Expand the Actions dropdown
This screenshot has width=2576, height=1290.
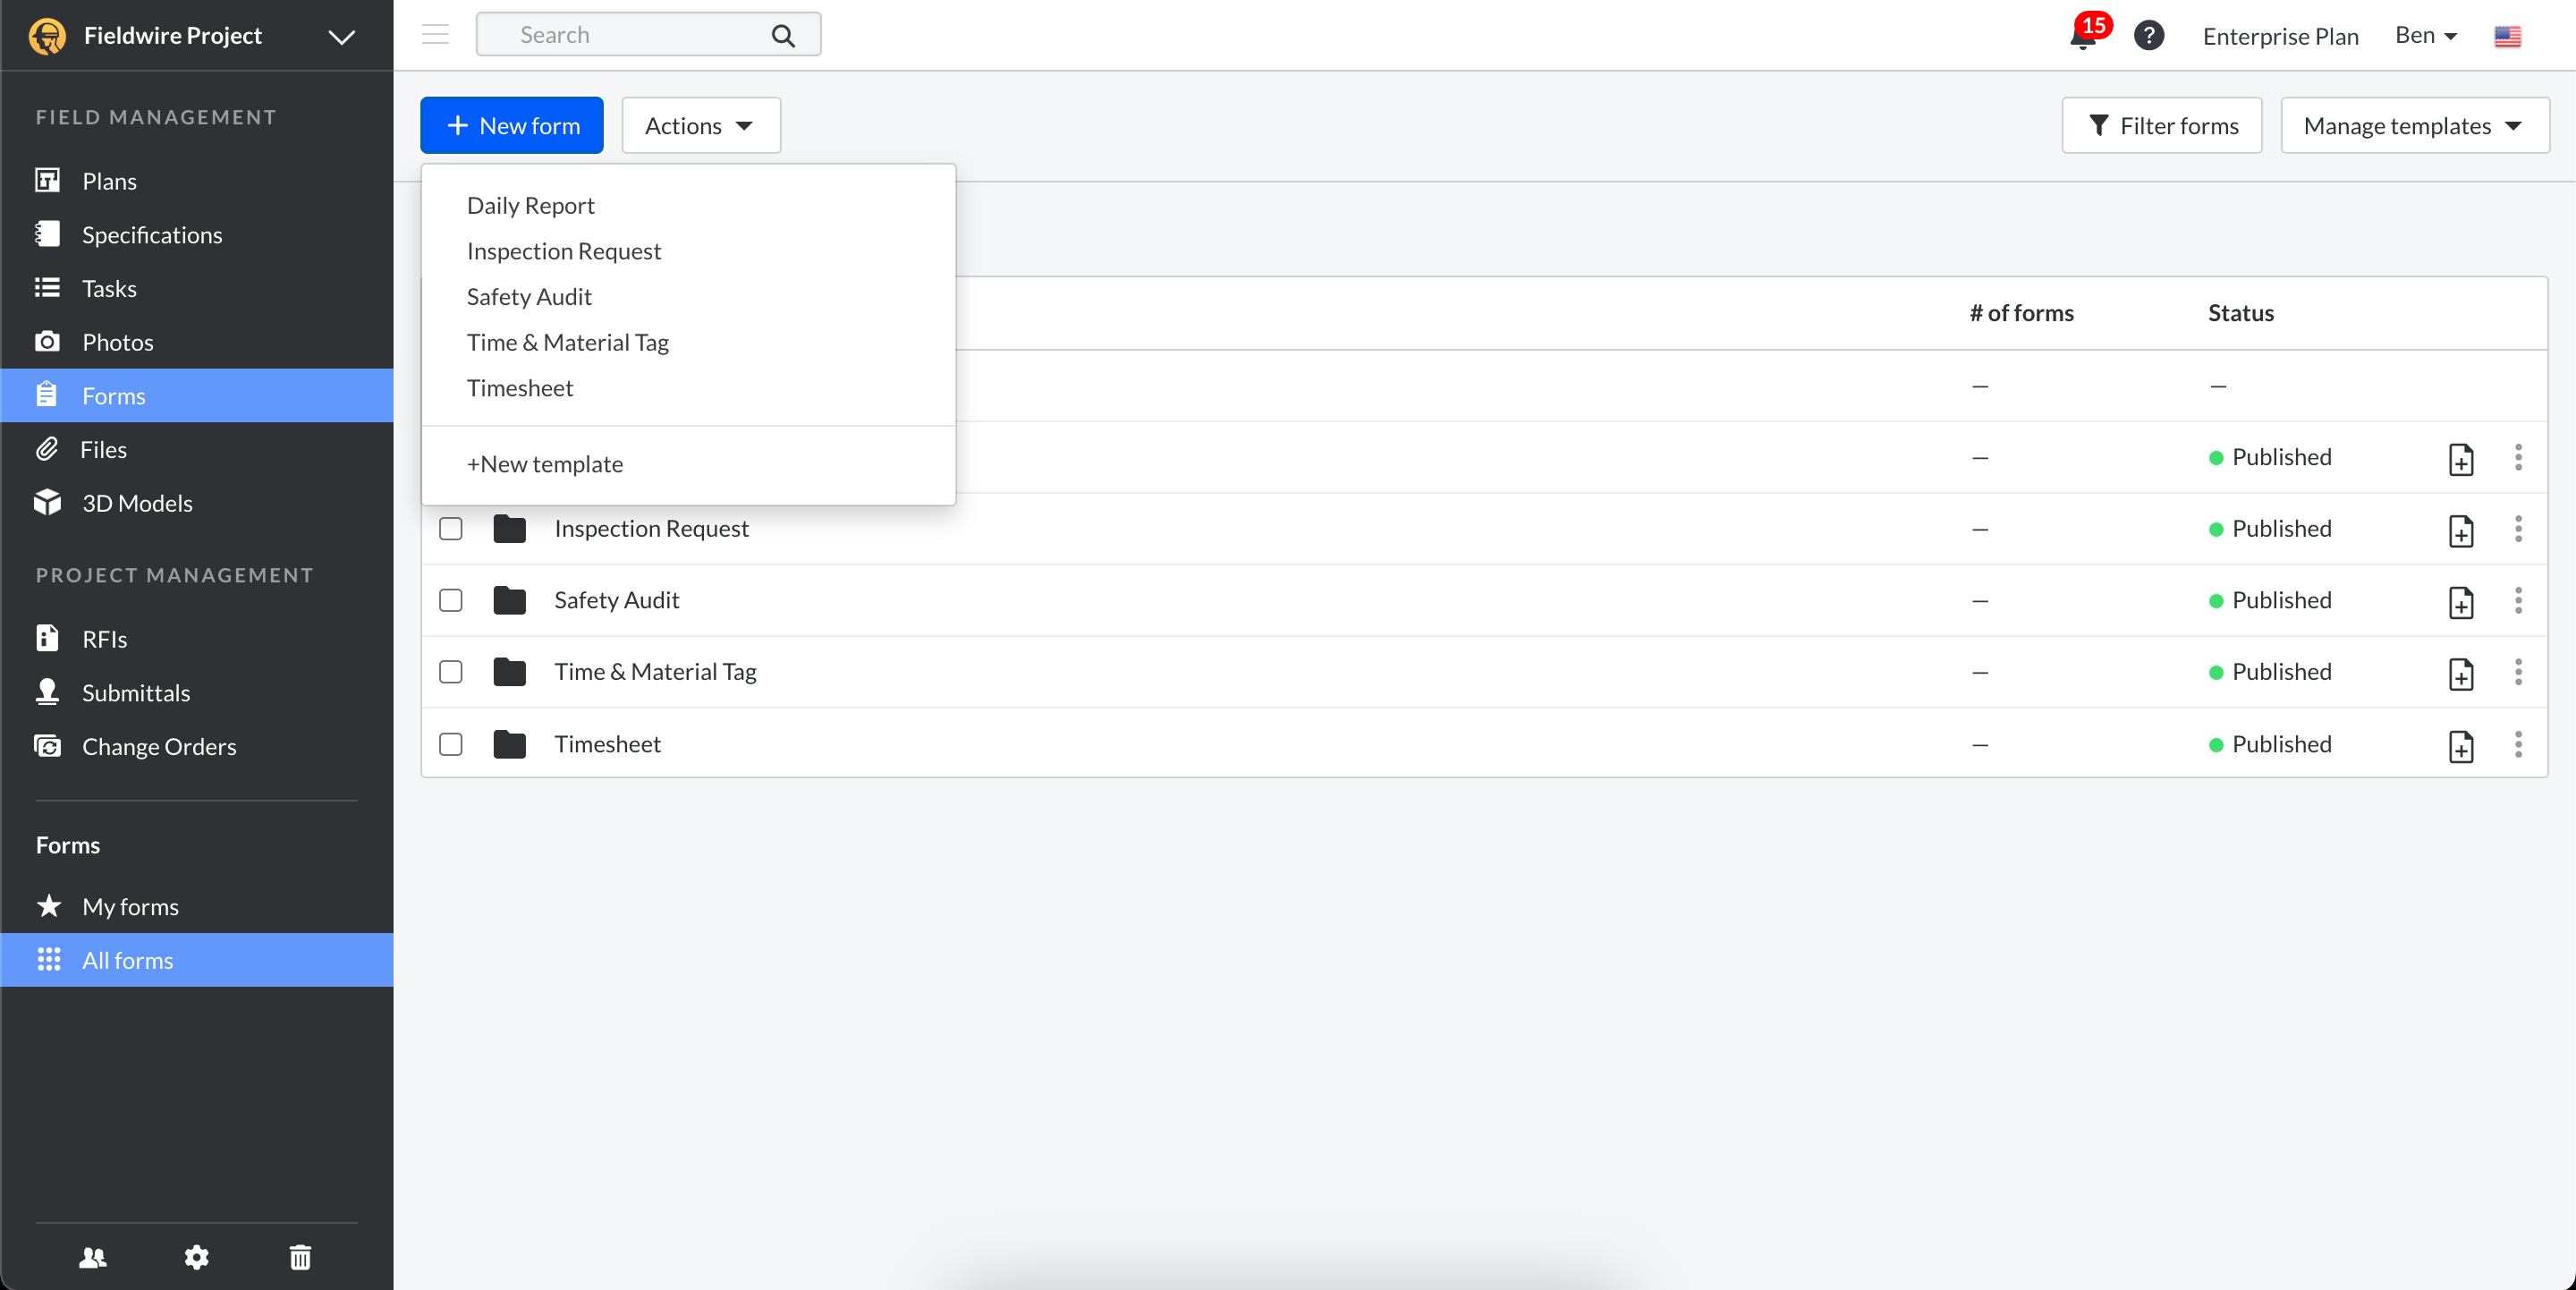700,125
